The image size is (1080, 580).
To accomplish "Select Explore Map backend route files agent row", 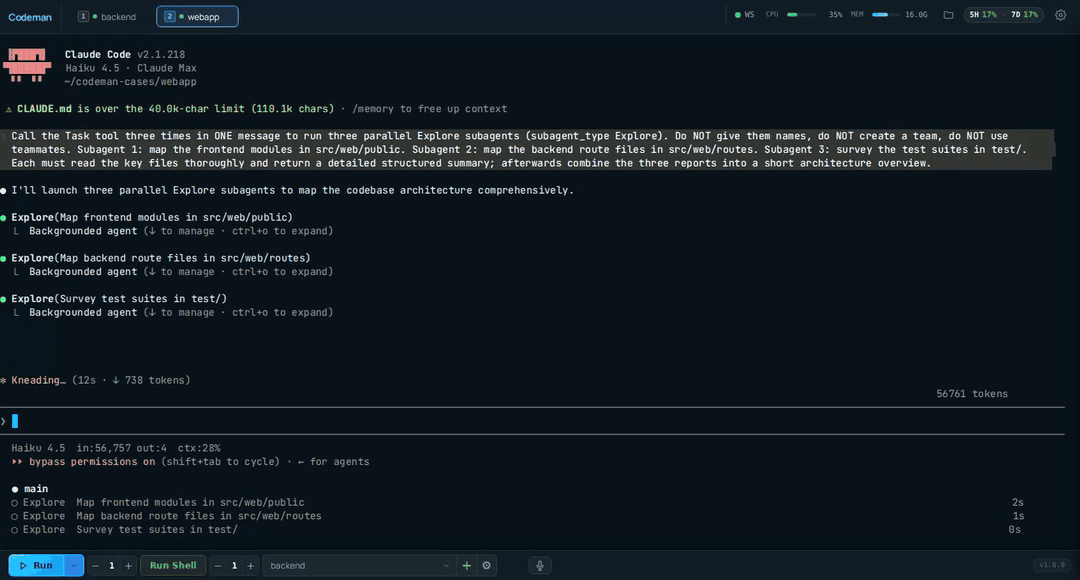I will [517, 516].
